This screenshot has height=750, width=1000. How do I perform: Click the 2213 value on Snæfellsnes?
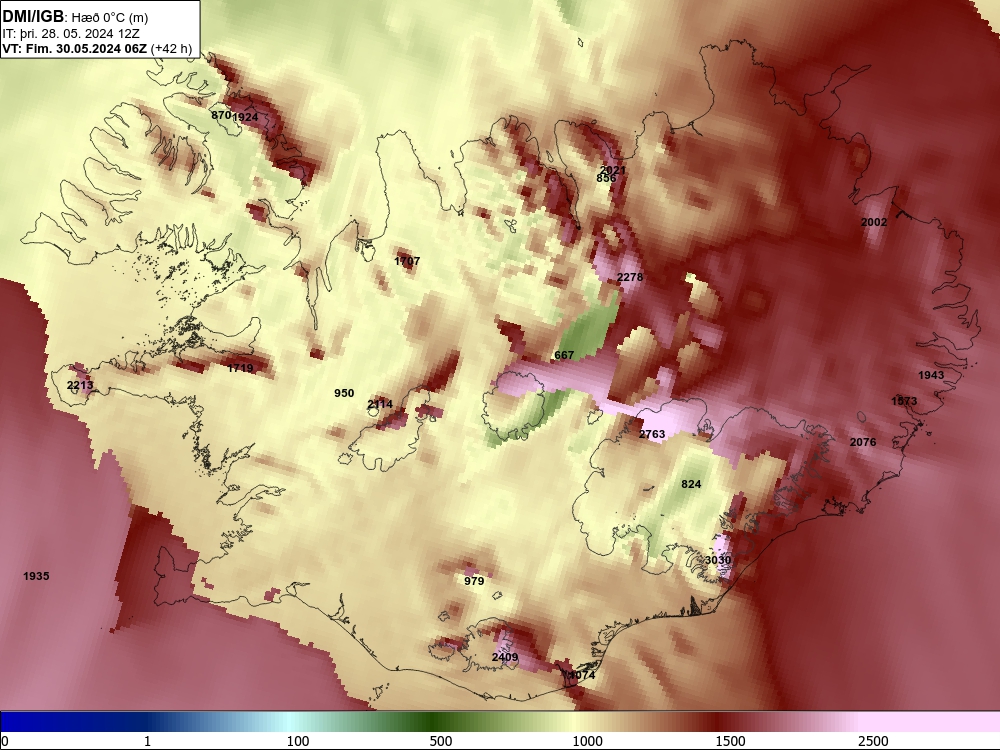[x=80, y=385]
